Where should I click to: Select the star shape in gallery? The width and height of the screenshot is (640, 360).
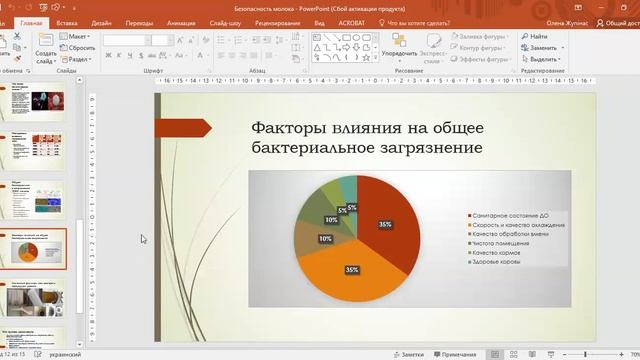coord(366,58)
